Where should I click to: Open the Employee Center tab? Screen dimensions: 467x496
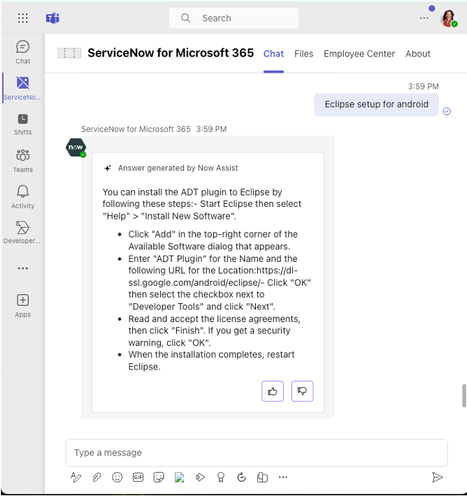point(359,54)
